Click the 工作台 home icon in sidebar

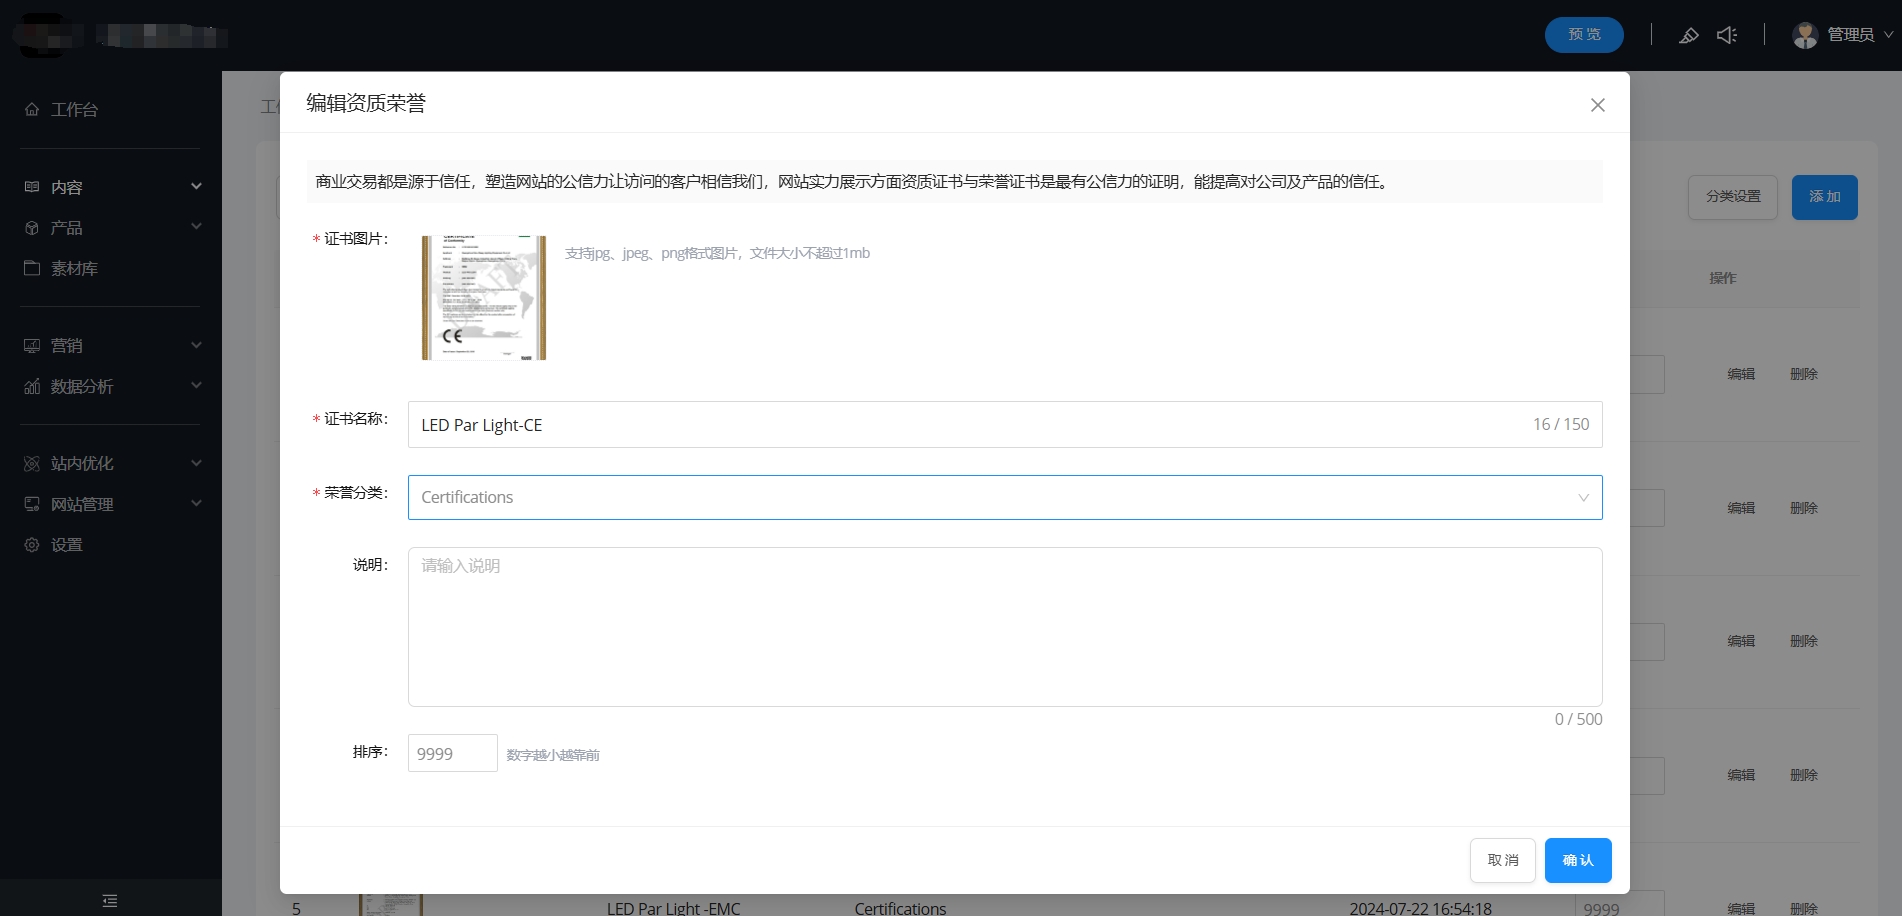pyautogui.click(x=32, y=110)
